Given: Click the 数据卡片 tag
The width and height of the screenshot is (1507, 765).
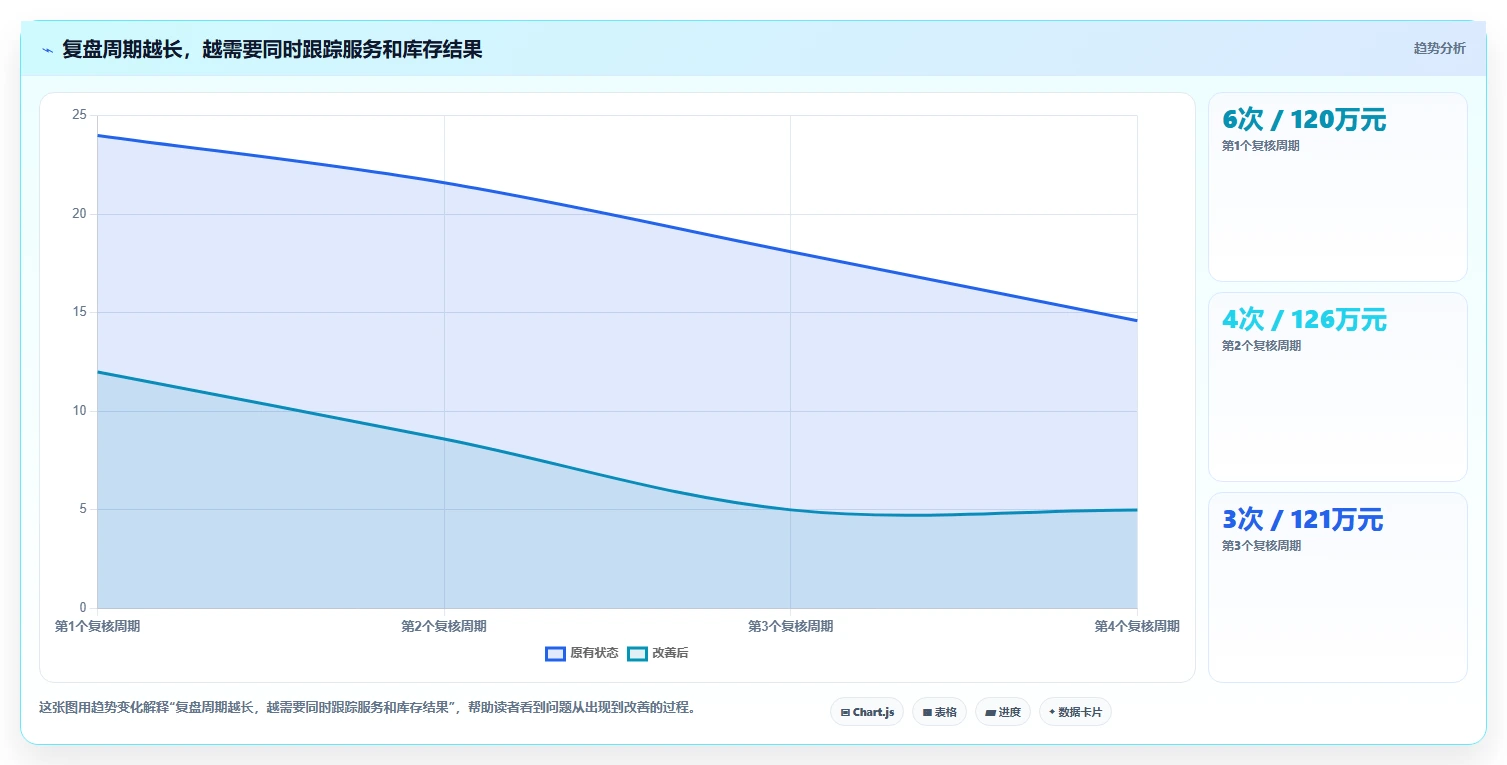Looking at the screenshot, I should [x=1075, y=712].
